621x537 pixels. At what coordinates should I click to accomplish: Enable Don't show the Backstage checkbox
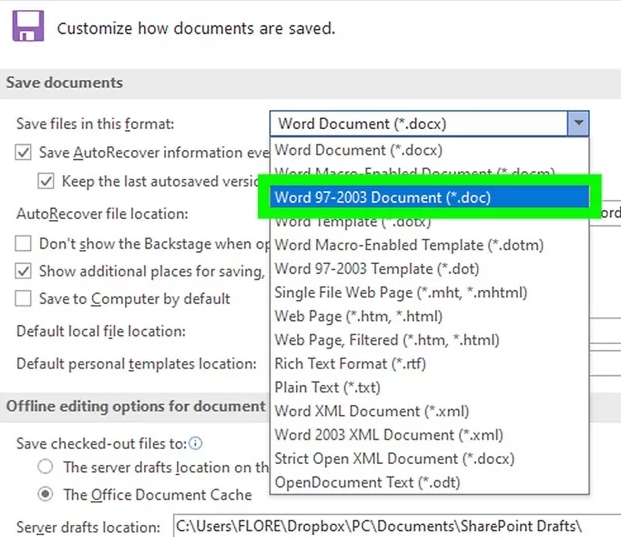pos(23,244)
